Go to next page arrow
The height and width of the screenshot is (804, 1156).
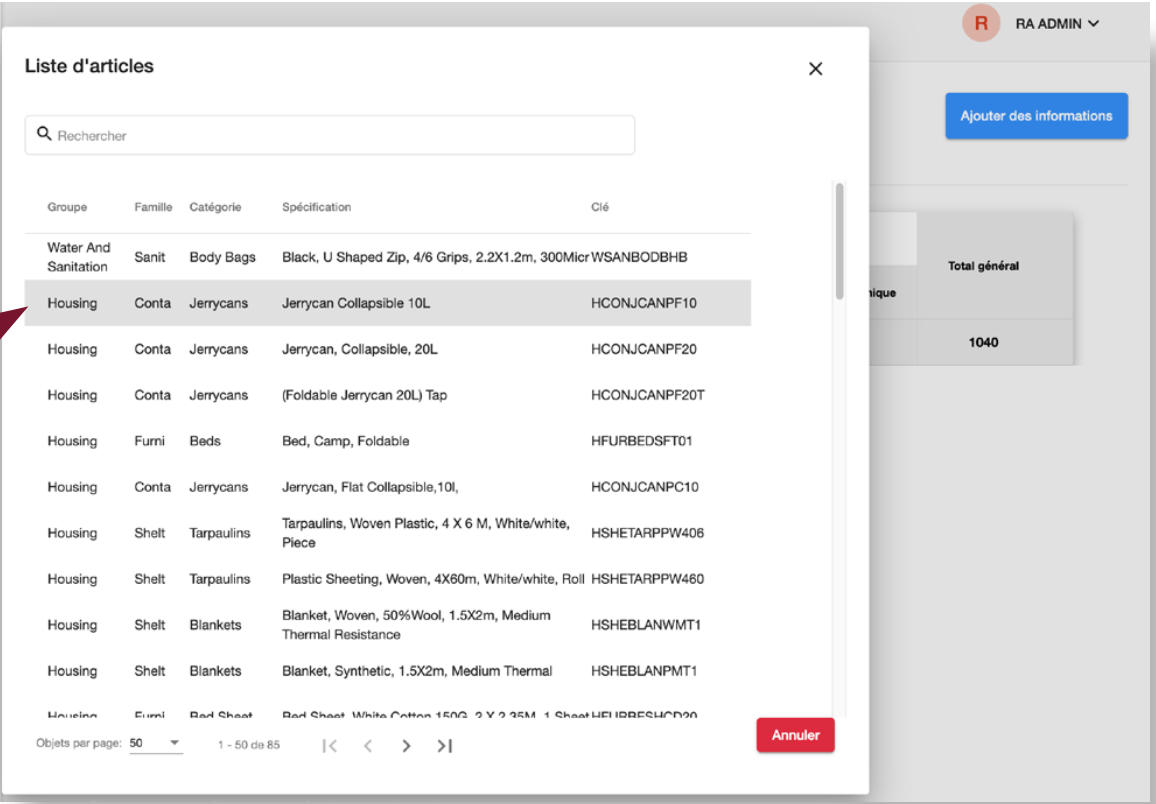[x=406, y=746]
